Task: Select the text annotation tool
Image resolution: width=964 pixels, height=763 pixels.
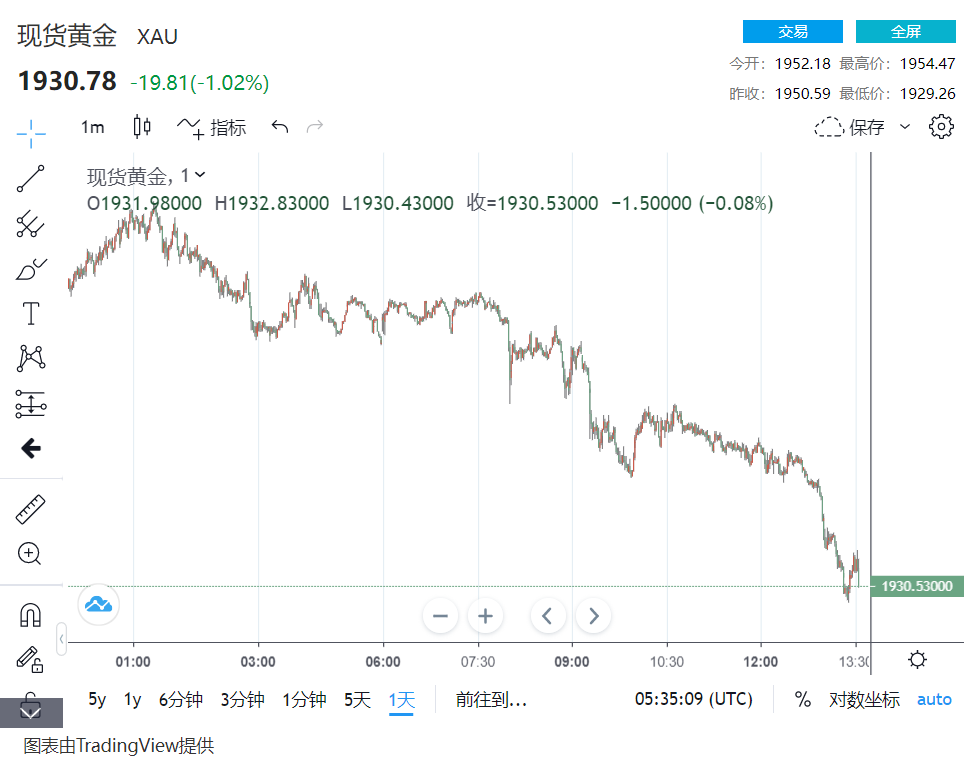Action: point(31,314)
